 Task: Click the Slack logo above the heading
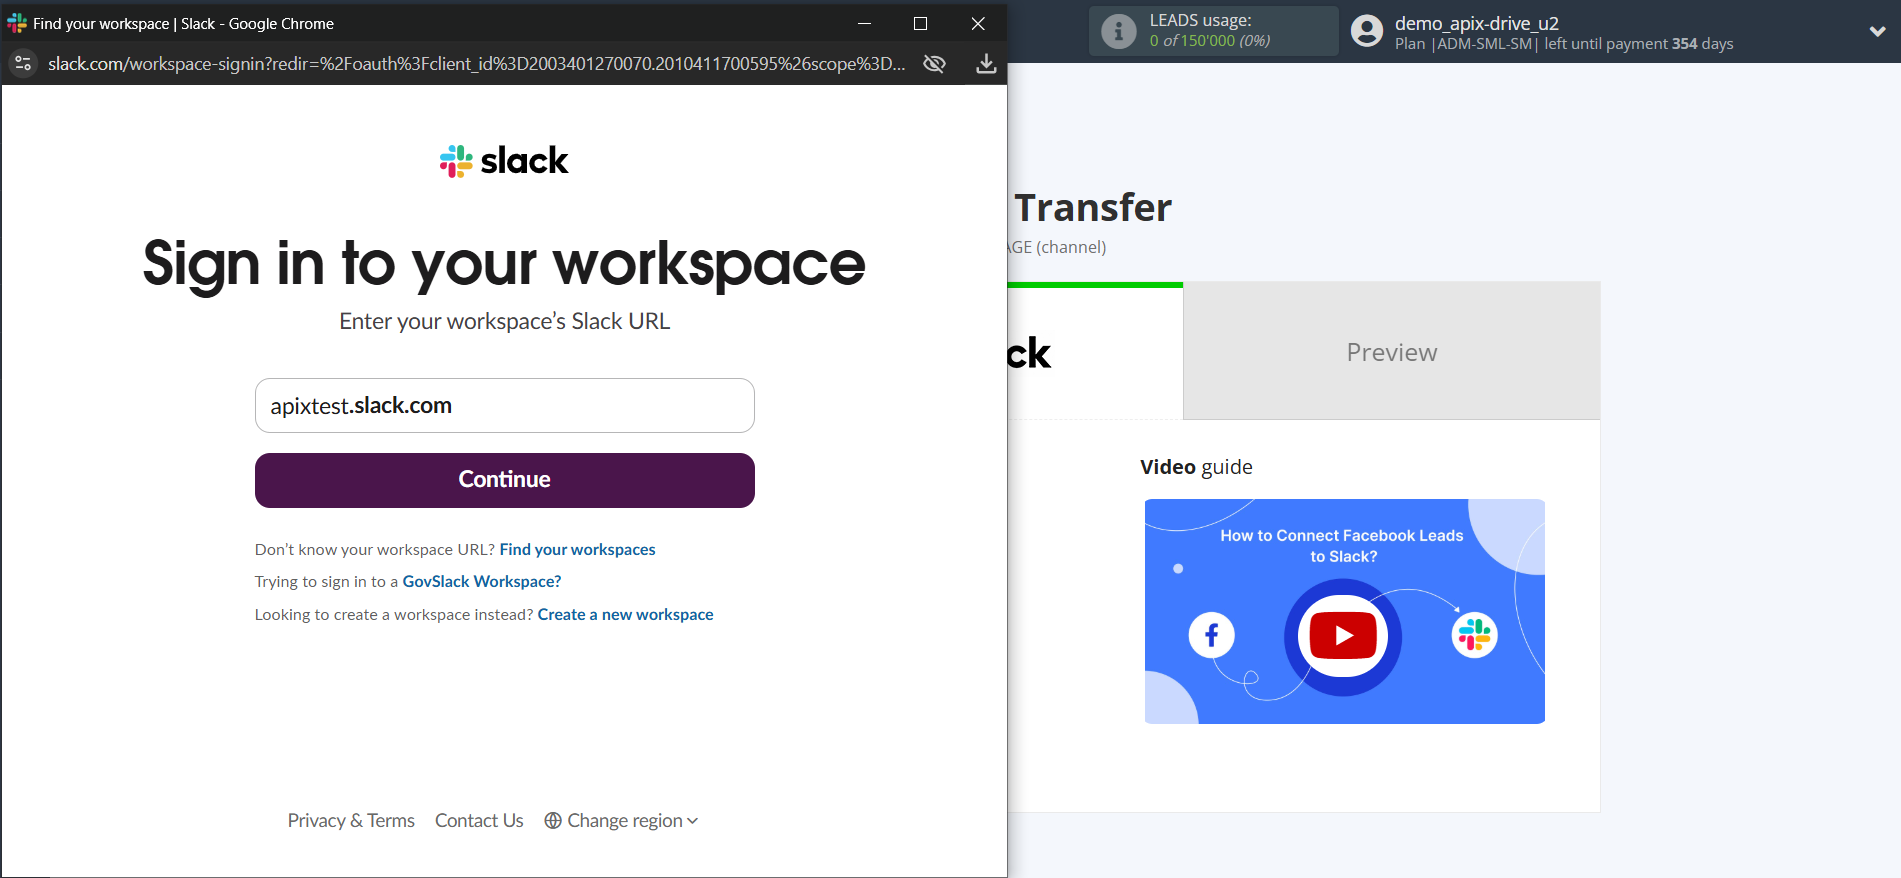(504, 161)
